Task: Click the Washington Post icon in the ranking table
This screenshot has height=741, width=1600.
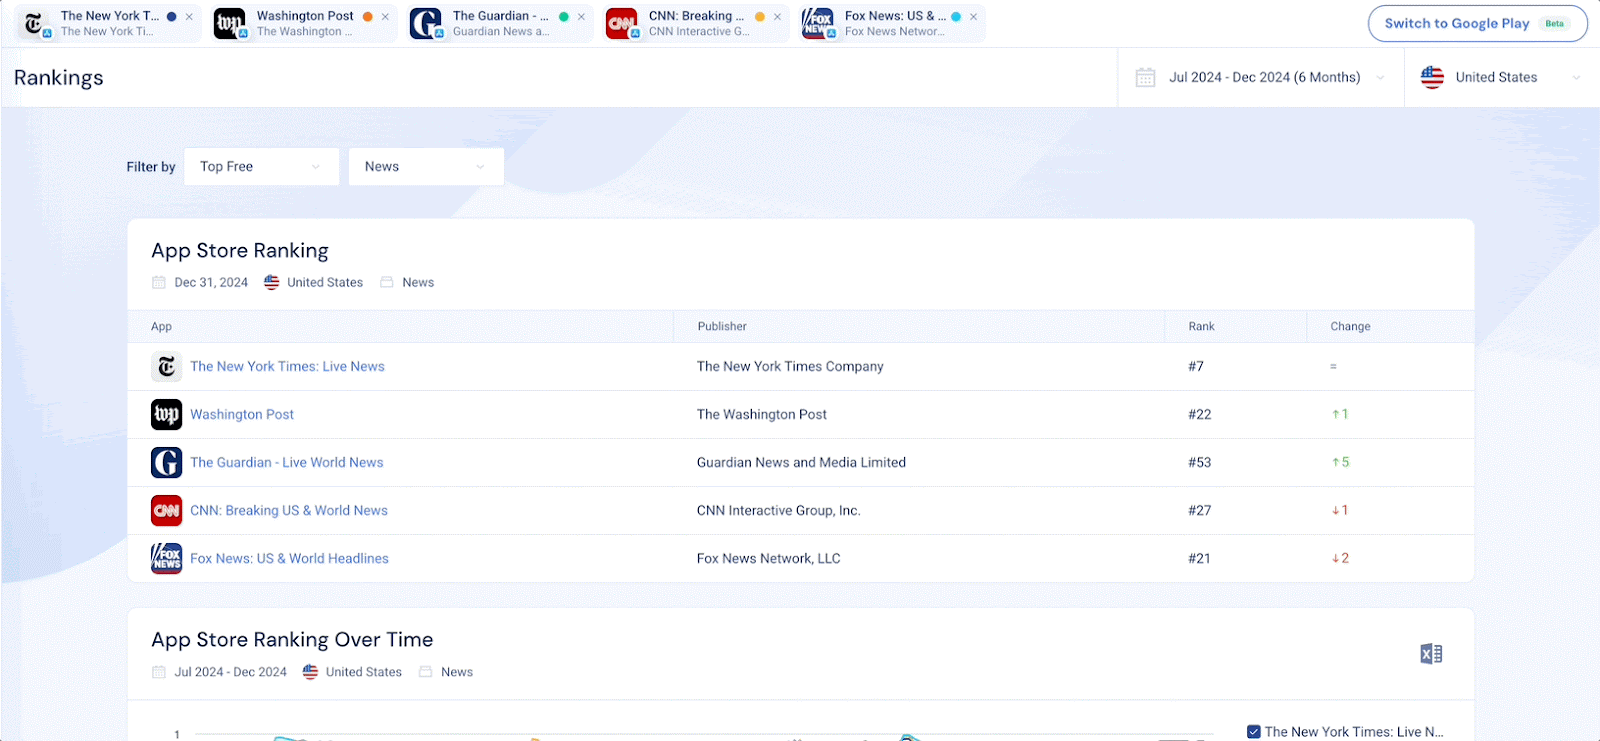Action: (x=166, y=414)
